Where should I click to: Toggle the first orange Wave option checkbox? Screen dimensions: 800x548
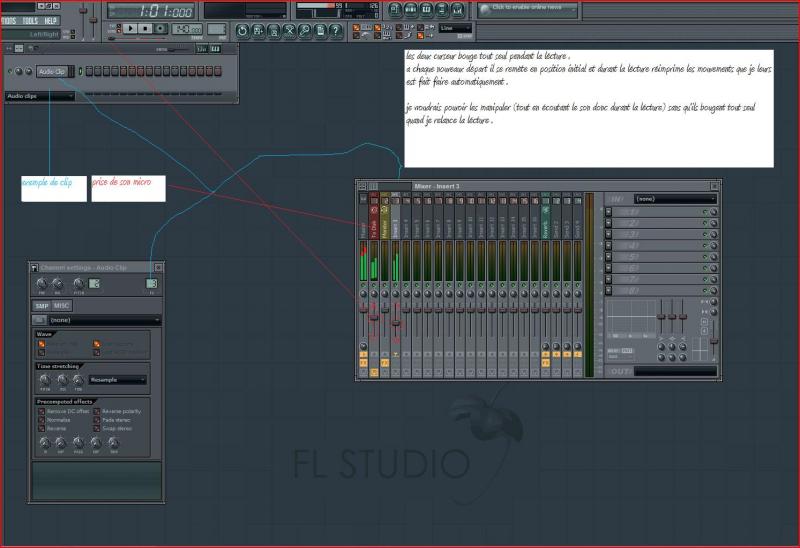coord(41,344)
